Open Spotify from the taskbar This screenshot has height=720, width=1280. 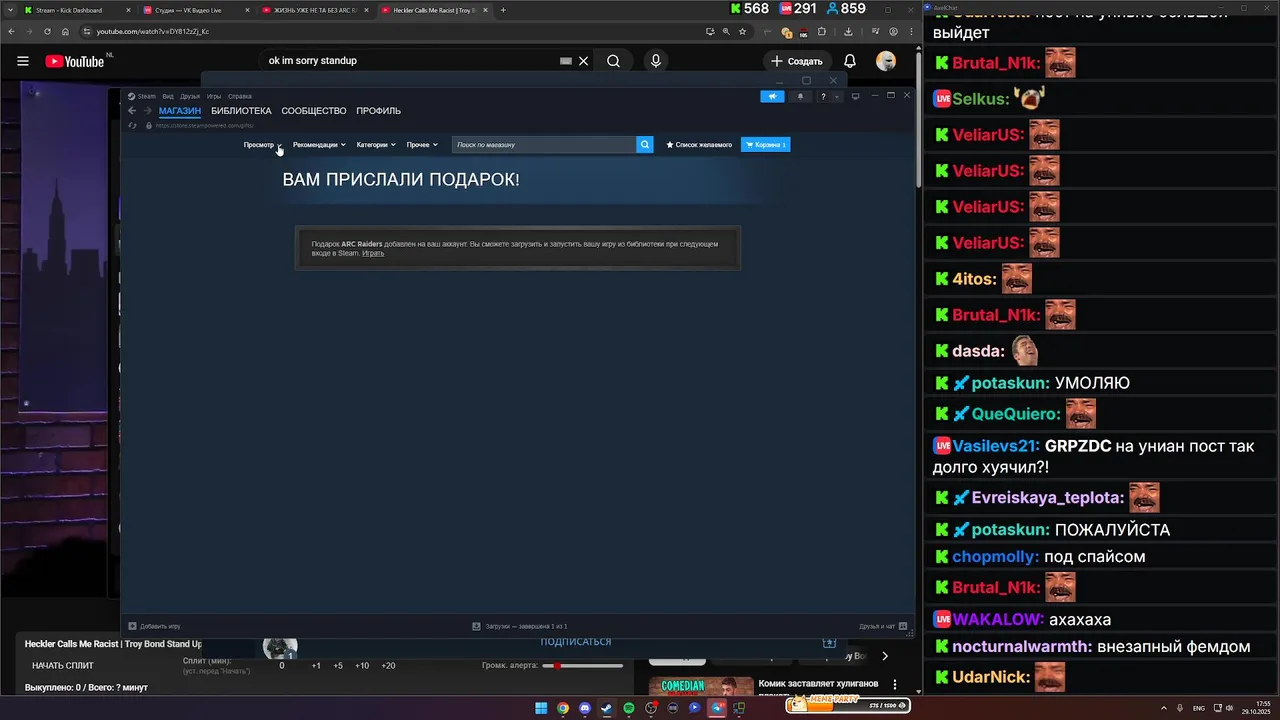click(x=629, y=708)
